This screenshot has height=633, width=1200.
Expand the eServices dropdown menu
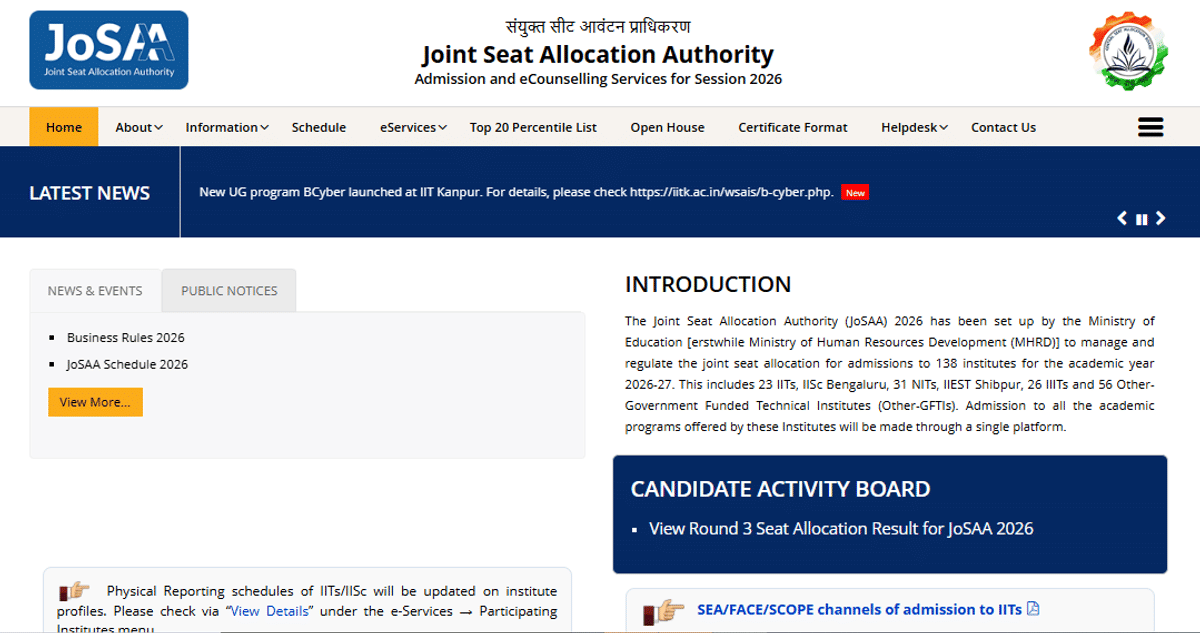point(413,127)
